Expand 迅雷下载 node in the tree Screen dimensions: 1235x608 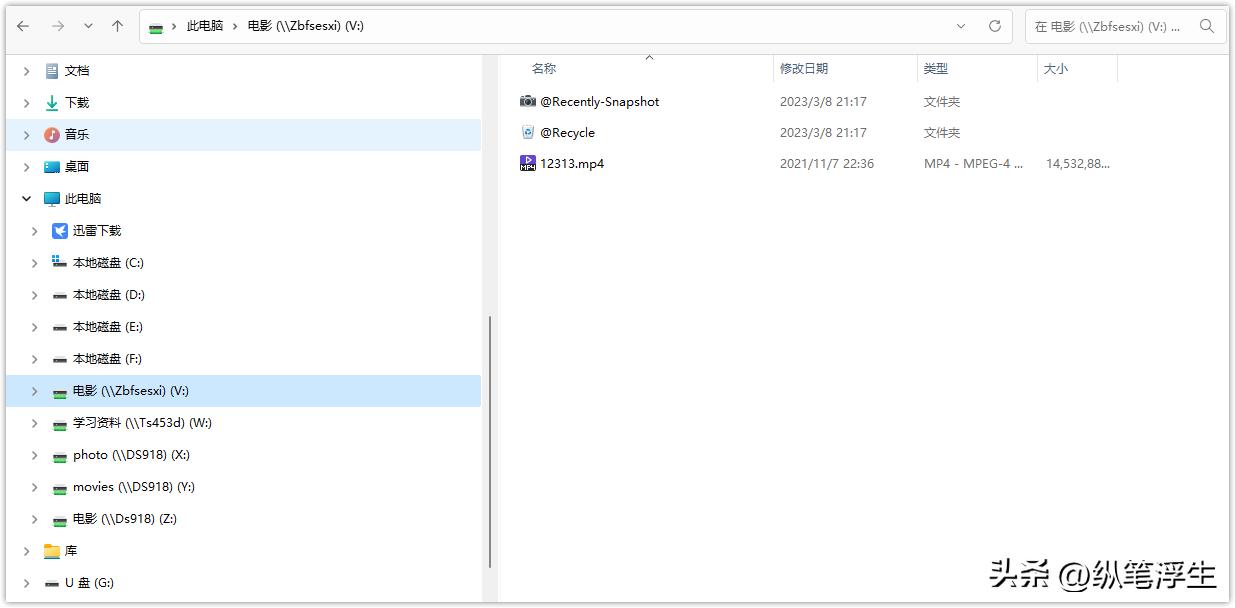click(x=35, y=231)
